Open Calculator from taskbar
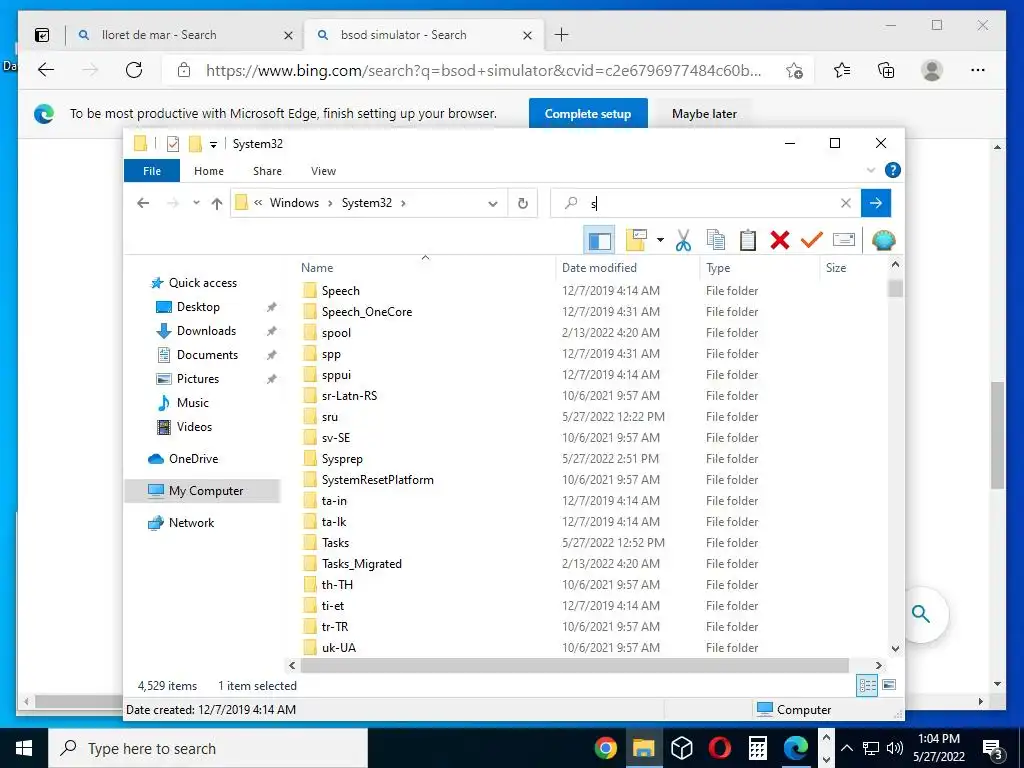The width and height of the screenshot is (1024, 768). [x=758, y=748]
